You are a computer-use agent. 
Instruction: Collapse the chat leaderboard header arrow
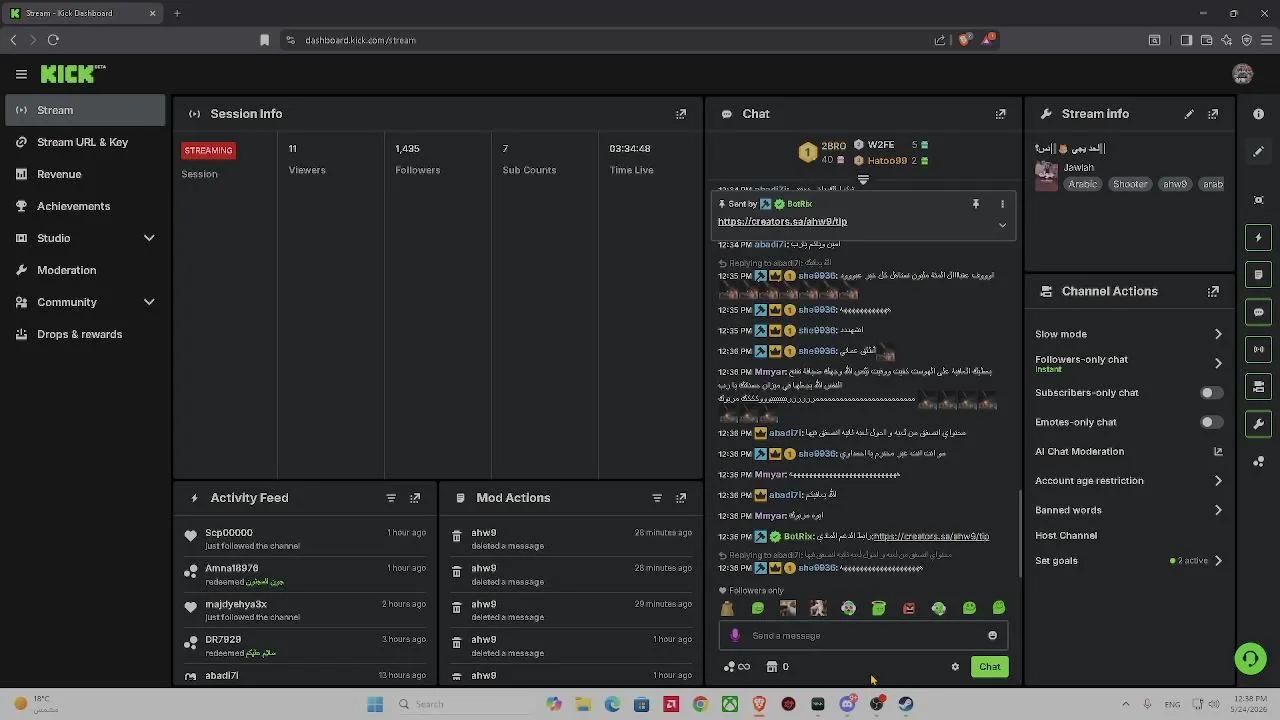[863, 181]
